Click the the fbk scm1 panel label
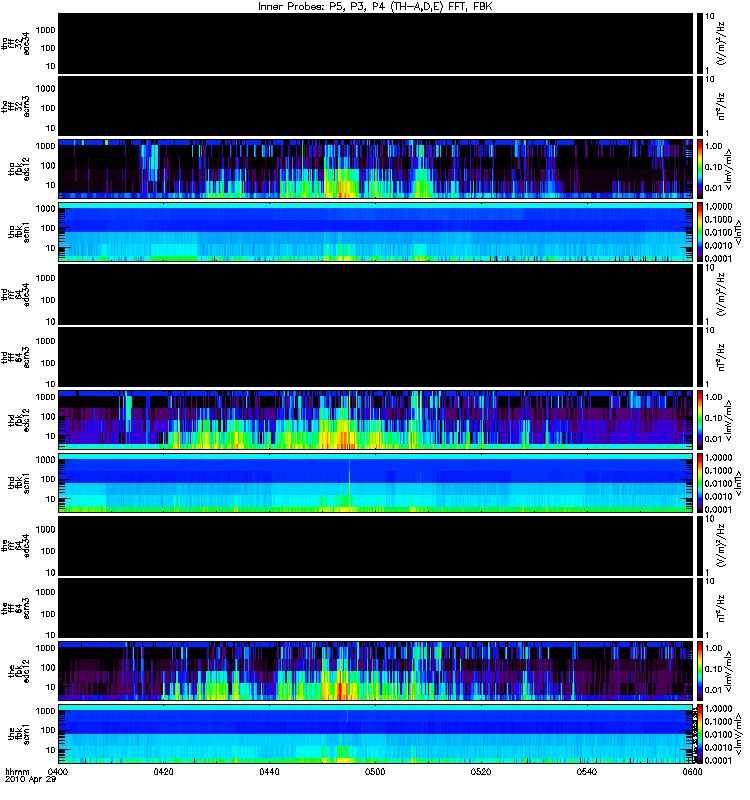Image resolution: width=750 pixels, height=800 pixels. tap(19, 734)
